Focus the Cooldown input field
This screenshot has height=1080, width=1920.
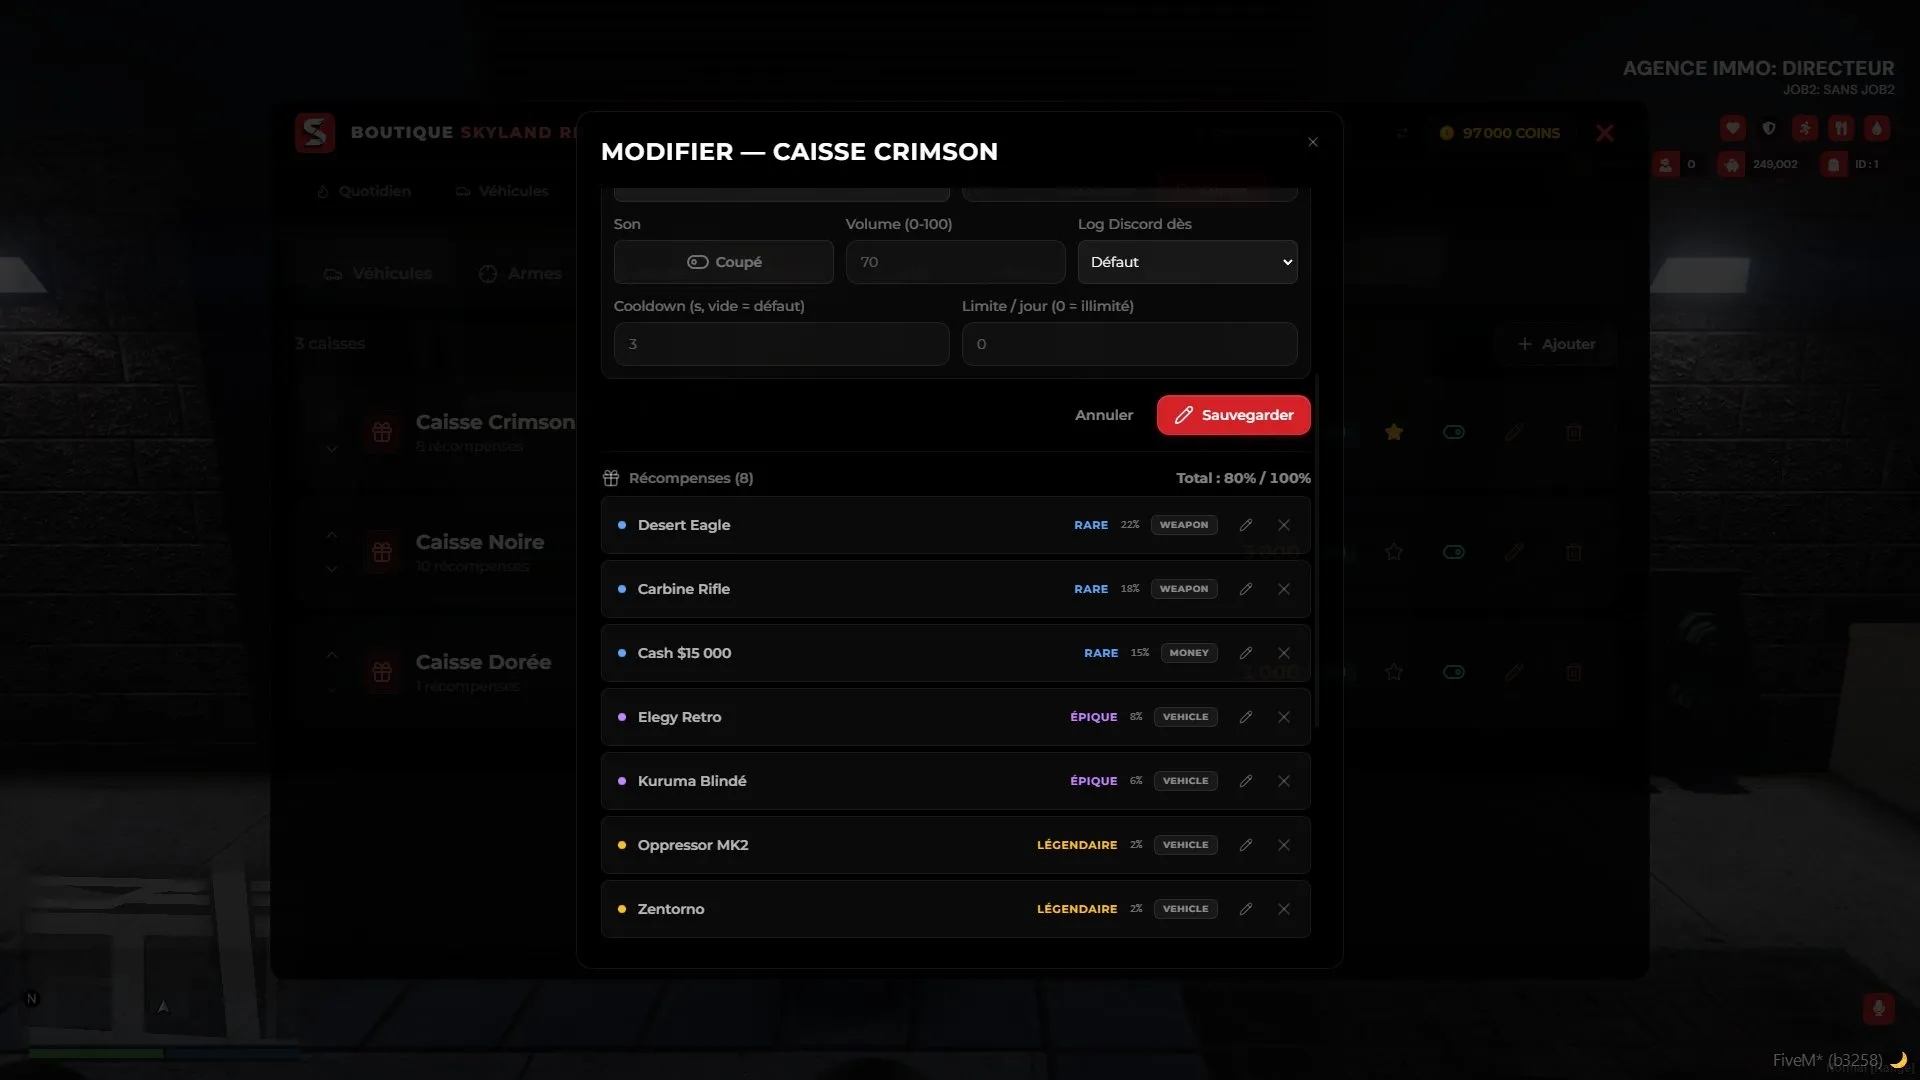782,344
